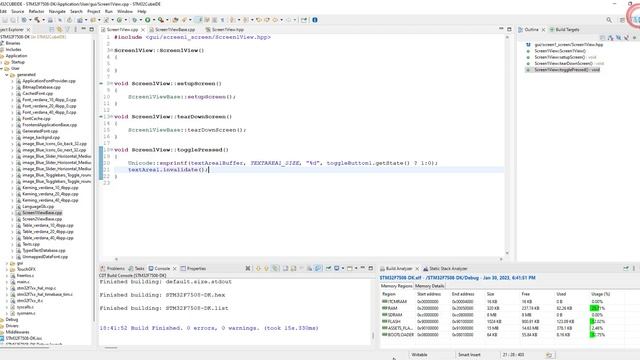
Task: Select main.c in Project Explorer
Action: pos(22,282)
